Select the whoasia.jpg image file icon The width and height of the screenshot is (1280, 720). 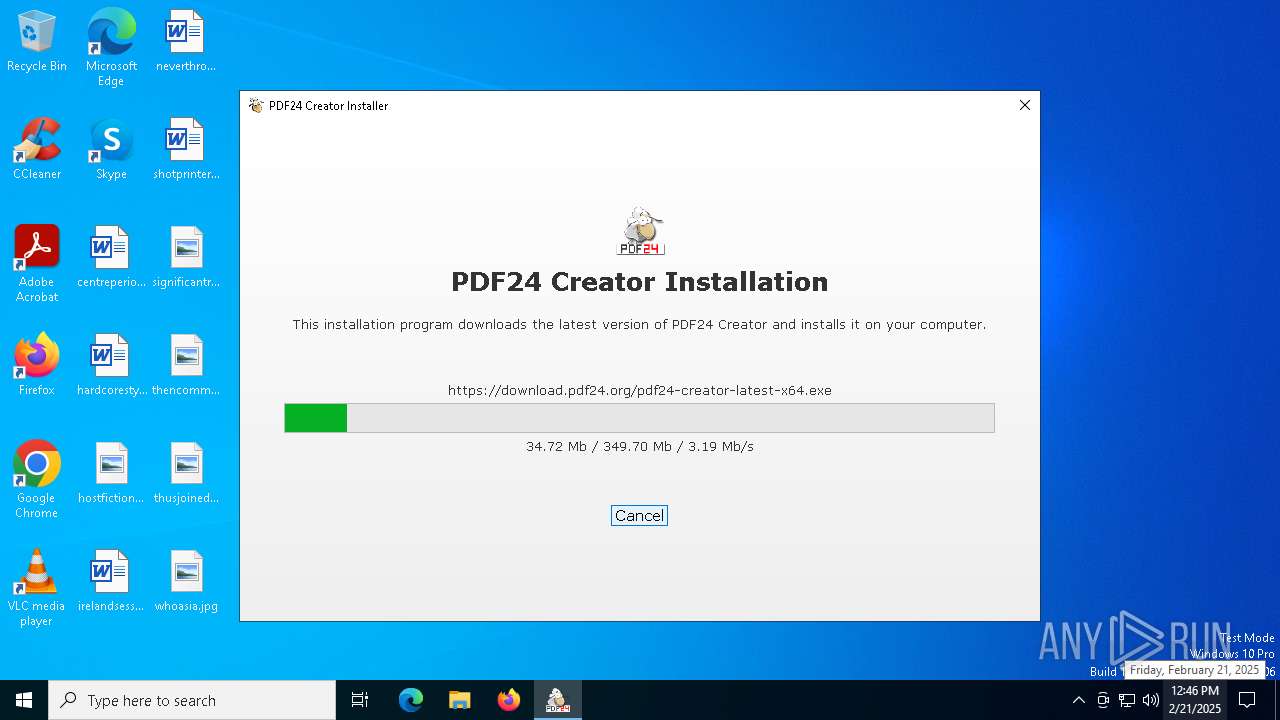pyautogui.click(x=186, y=582)
